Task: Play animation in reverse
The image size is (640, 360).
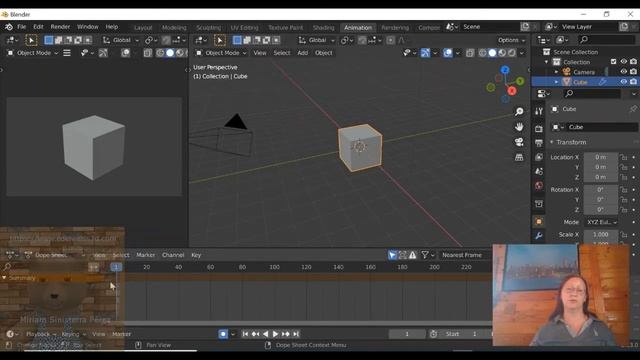Action: tap(265, 334)
